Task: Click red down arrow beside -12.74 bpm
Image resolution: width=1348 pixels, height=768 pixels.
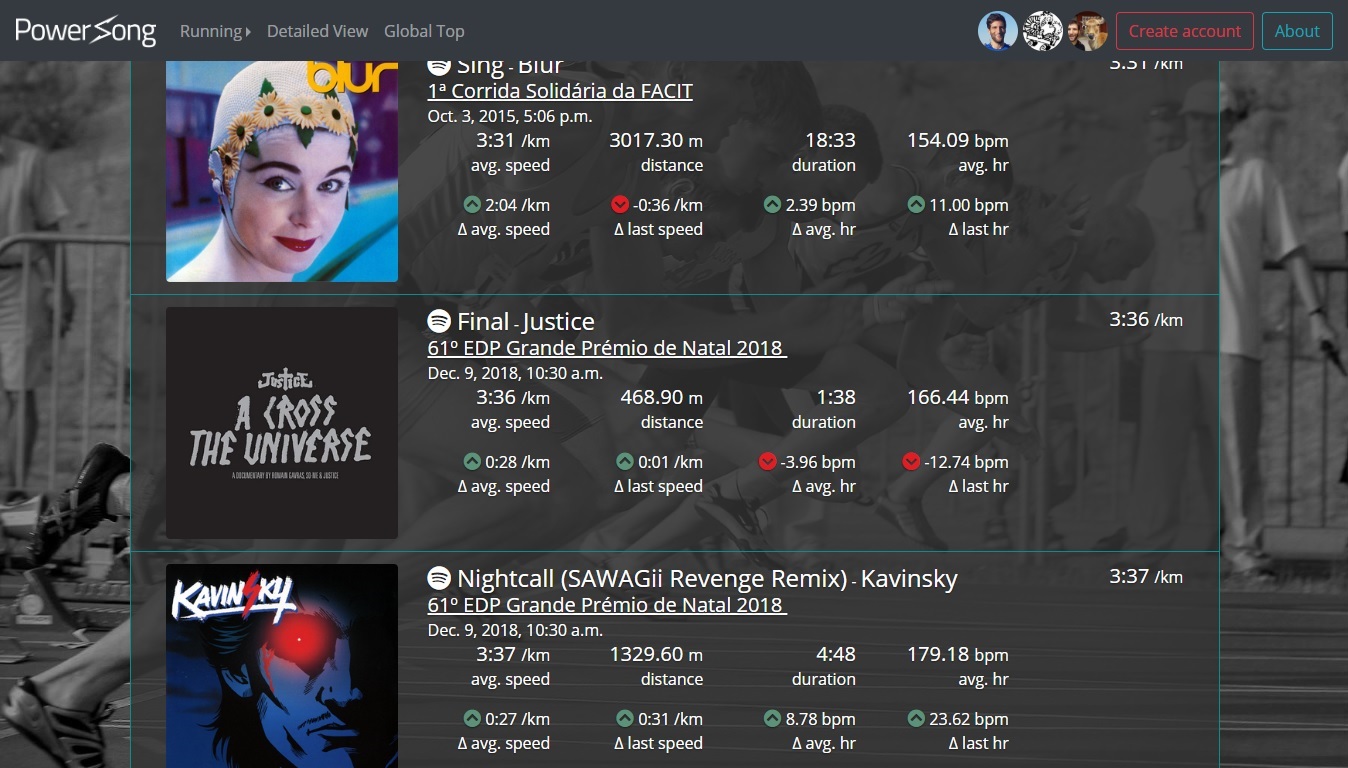Action: click(911, 462)
